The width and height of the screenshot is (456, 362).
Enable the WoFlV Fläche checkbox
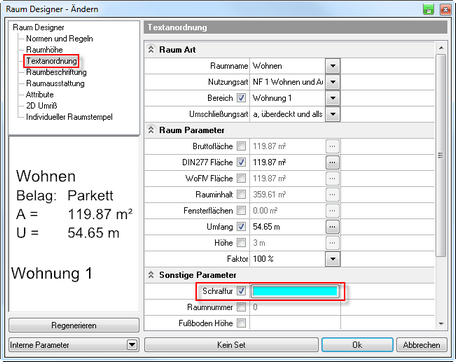(241, 178)
